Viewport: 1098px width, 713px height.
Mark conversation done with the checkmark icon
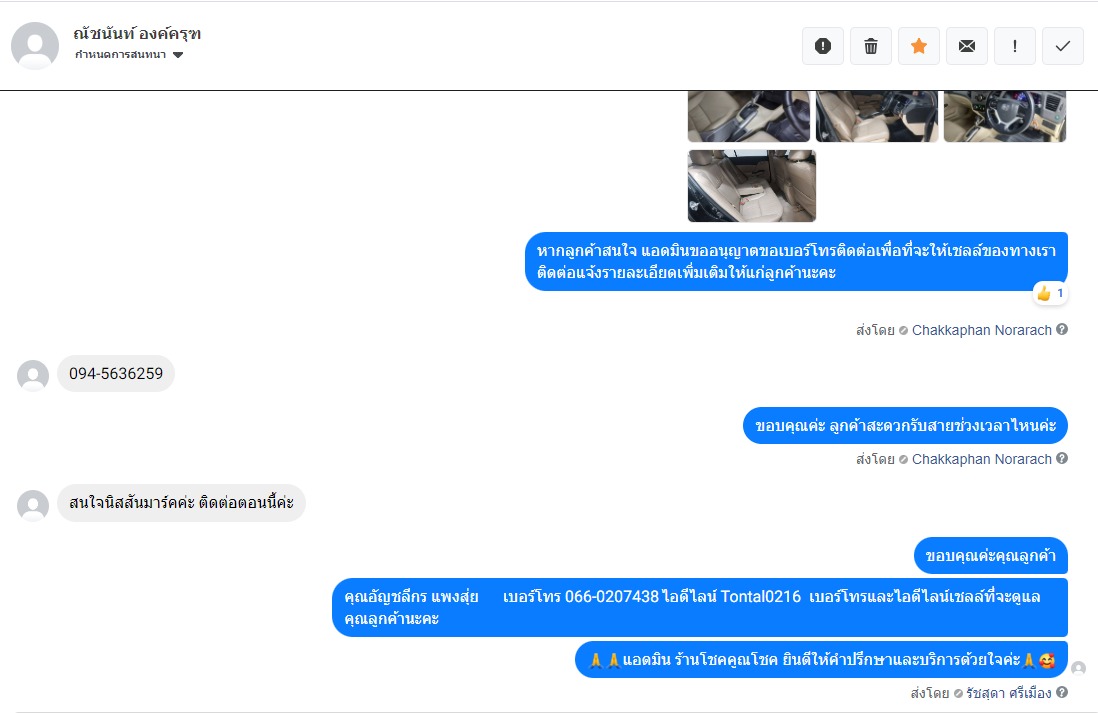pos(1062,46)
